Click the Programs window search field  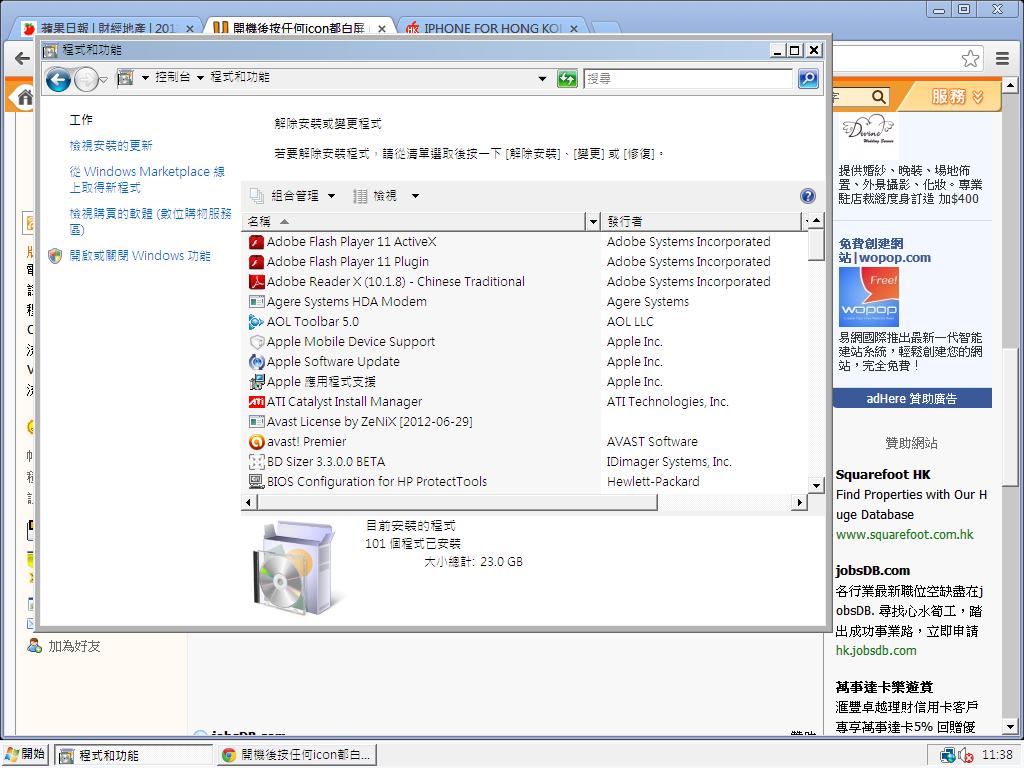point(688,79)
